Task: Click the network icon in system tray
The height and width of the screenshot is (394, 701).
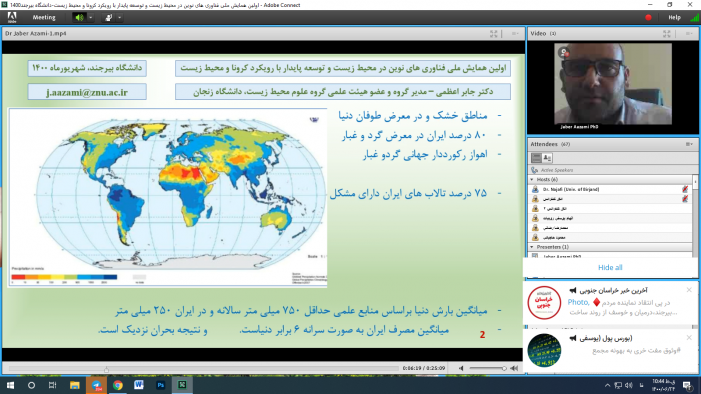Action: pyautogui.click(x=618, y=385)
